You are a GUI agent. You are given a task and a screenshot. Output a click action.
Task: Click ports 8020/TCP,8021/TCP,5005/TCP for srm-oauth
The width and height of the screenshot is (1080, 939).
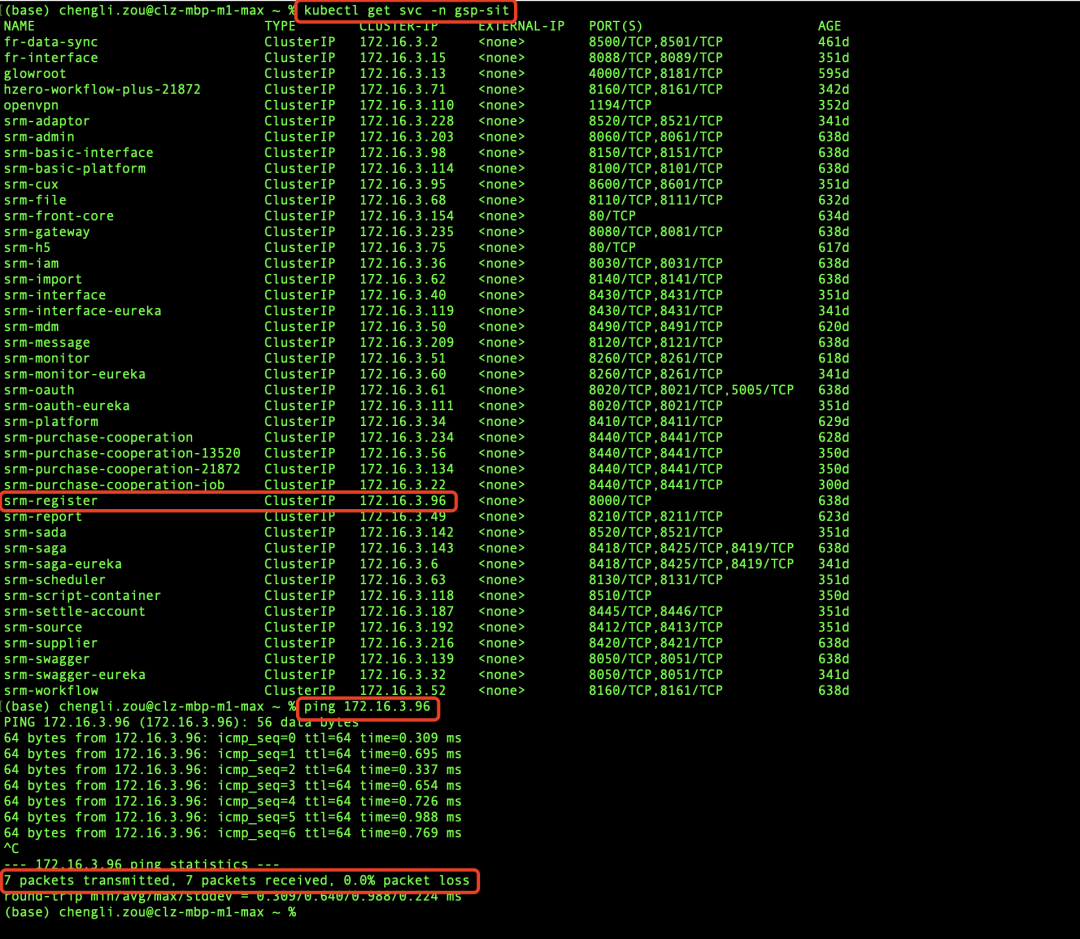691,391
